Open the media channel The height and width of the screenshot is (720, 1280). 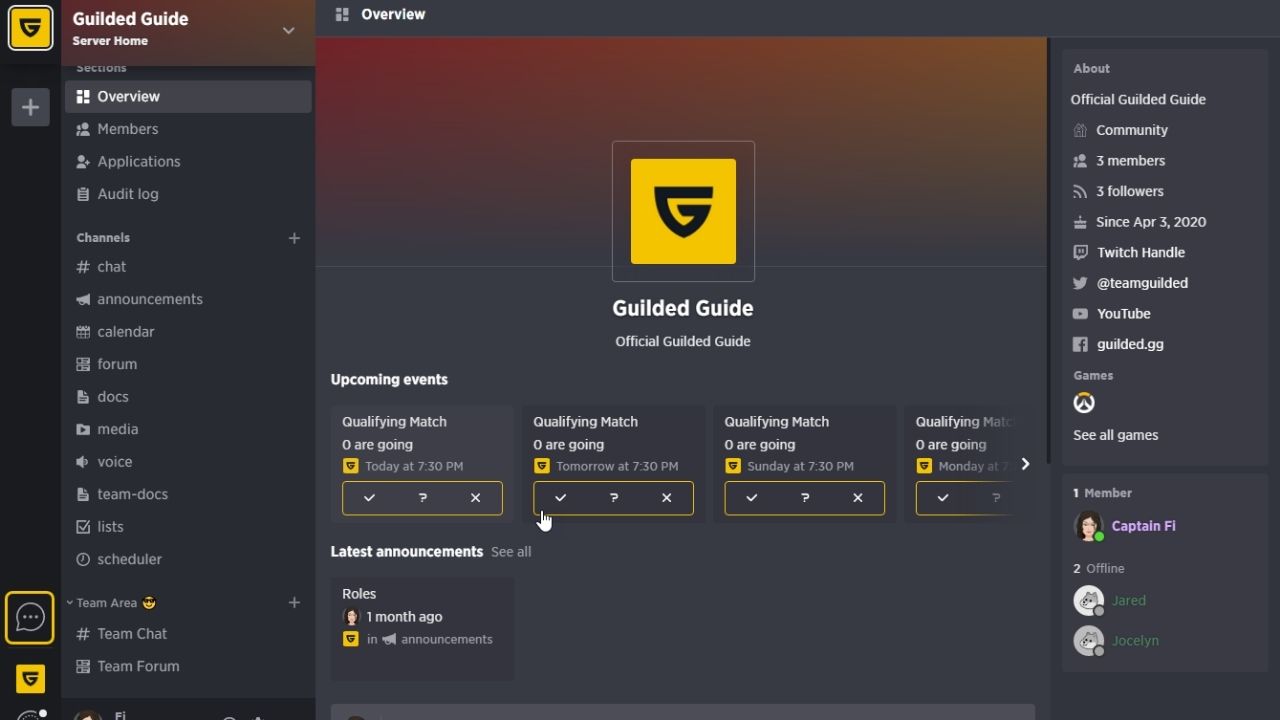tap(188, 429)
